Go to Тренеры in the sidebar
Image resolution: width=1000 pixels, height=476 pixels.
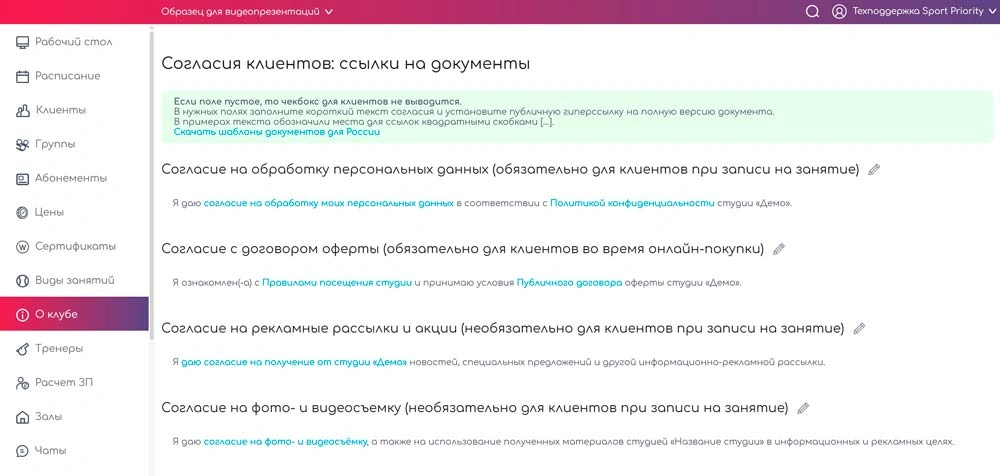pos(74,348)
